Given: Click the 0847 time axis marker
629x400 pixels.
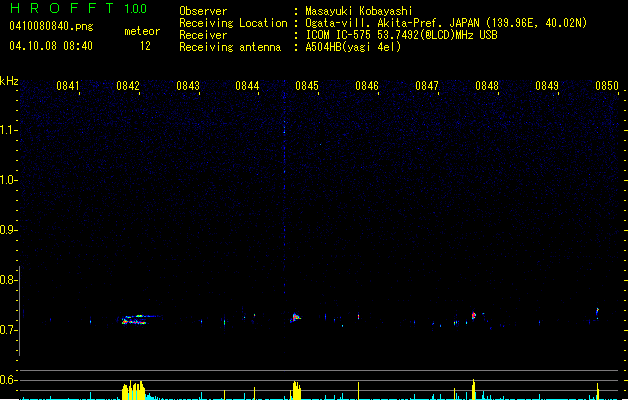Looking at the screenshot, I should (427, 86).
